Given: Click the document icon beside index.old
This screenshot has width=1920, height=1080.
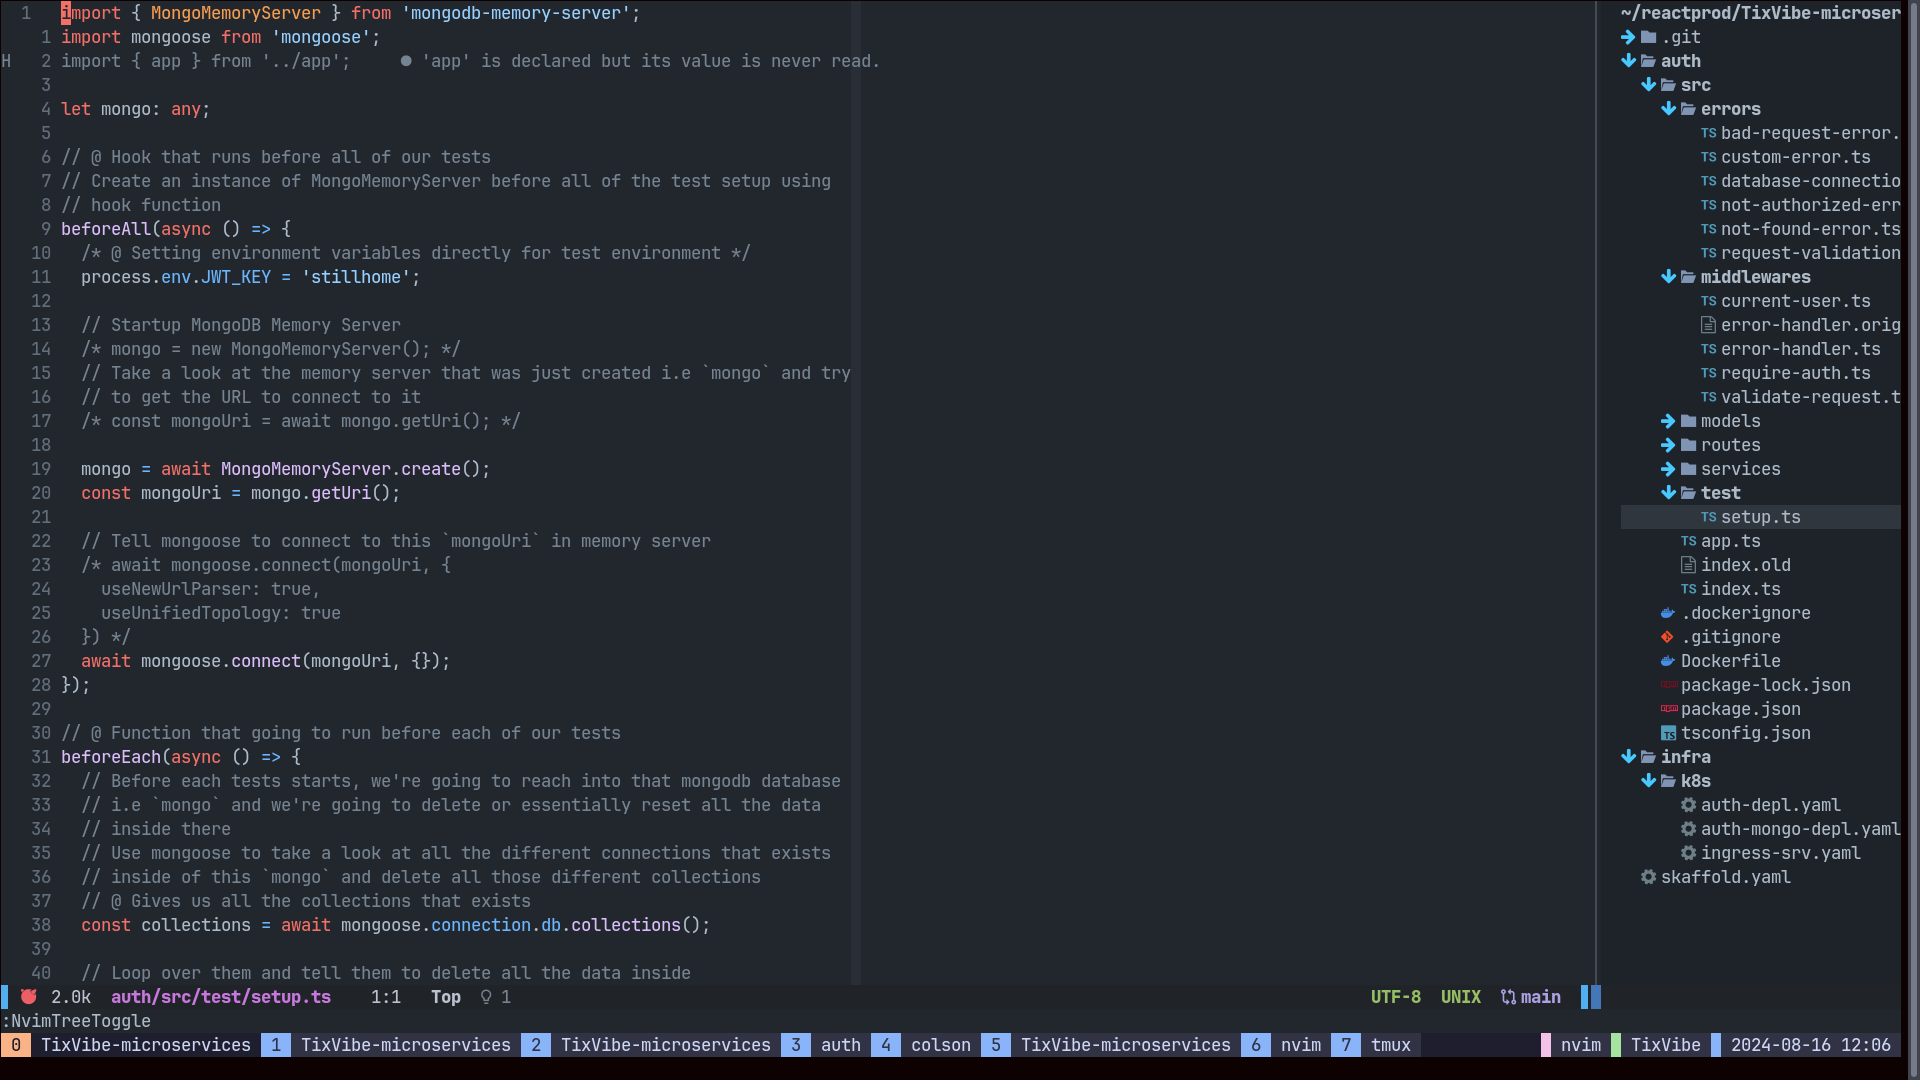Looking at the screenshot, I should pos(1688,565).
